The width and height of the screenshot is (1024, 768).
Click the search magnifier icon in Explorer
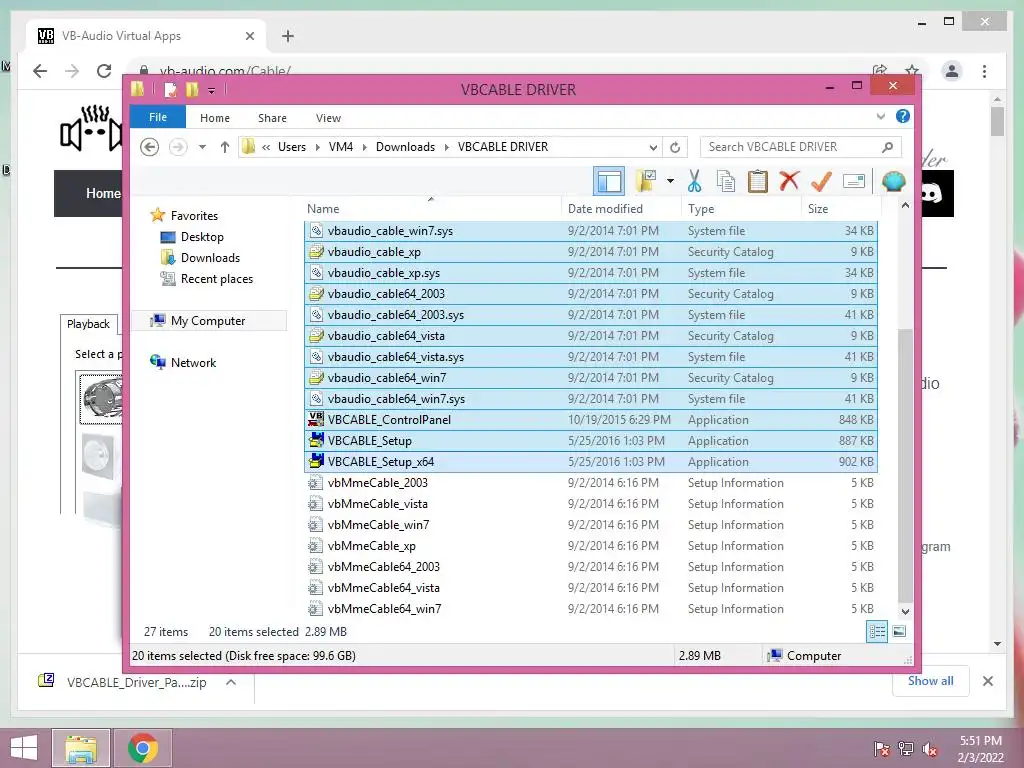tap(887, 147)
